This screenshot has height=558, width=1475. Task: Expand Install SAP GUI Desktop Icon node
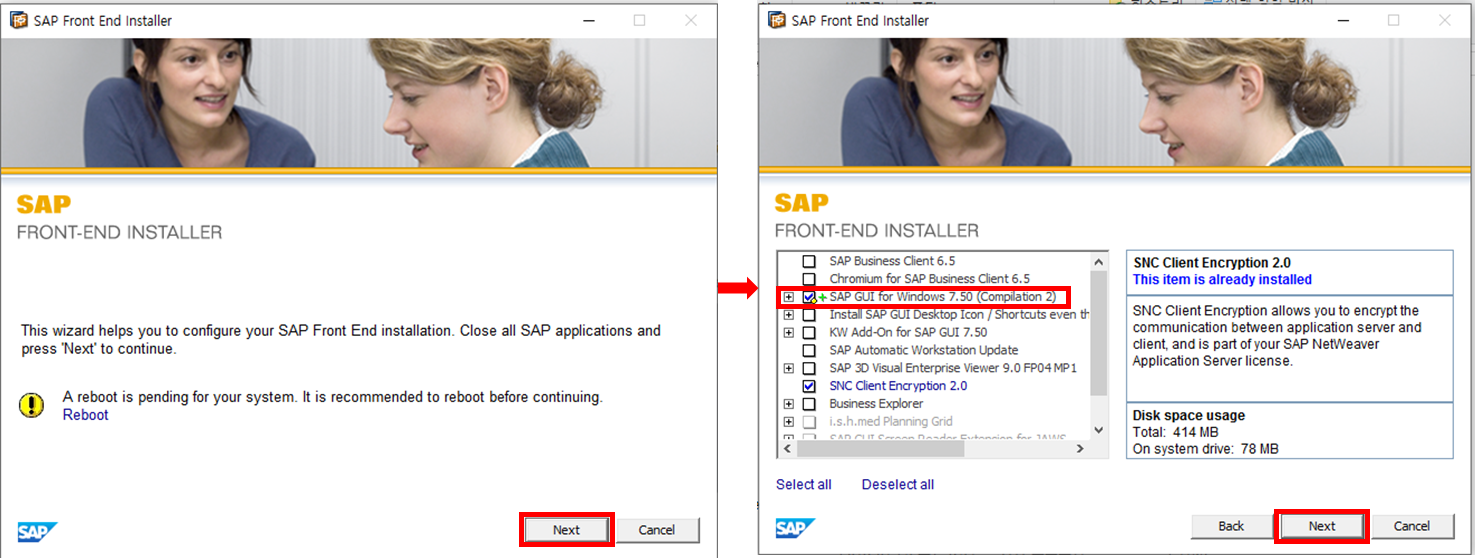[x=789, y=315]
